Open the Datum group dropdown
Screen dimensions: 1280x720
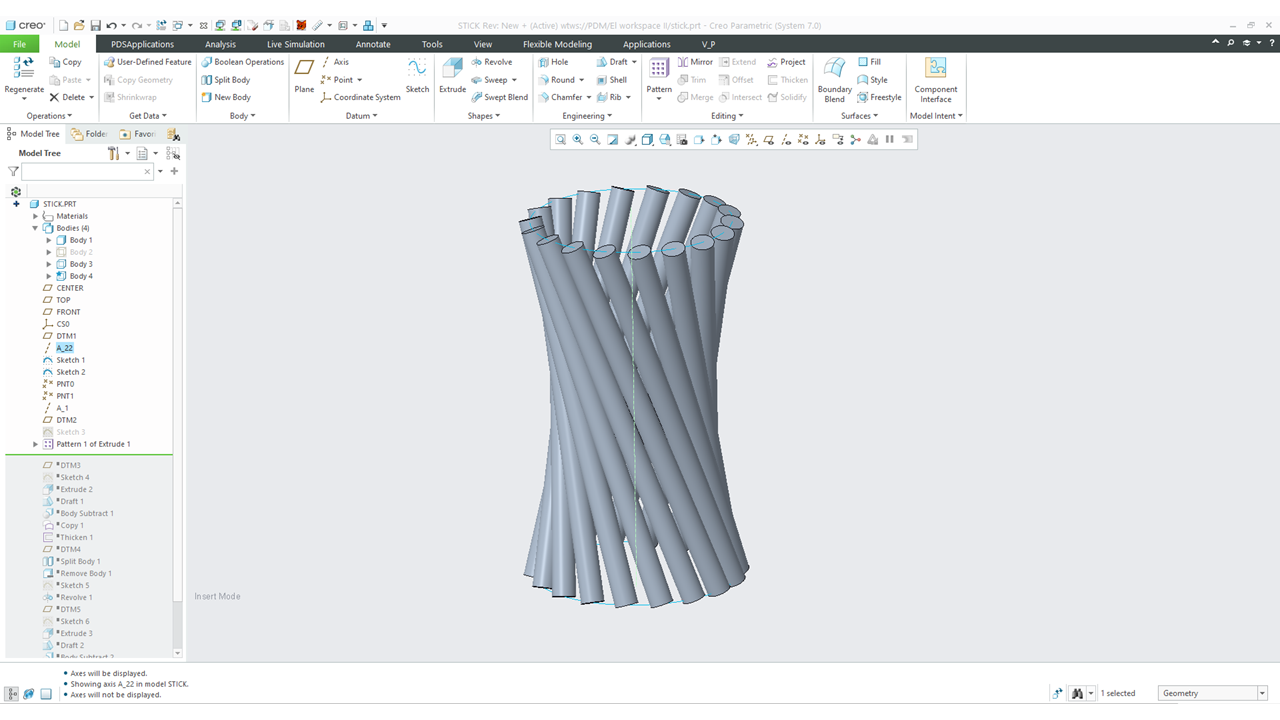361,116
